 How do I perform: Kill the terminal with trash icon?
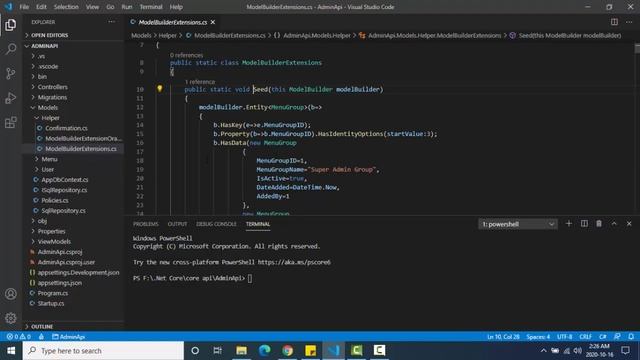coord(599,224)
